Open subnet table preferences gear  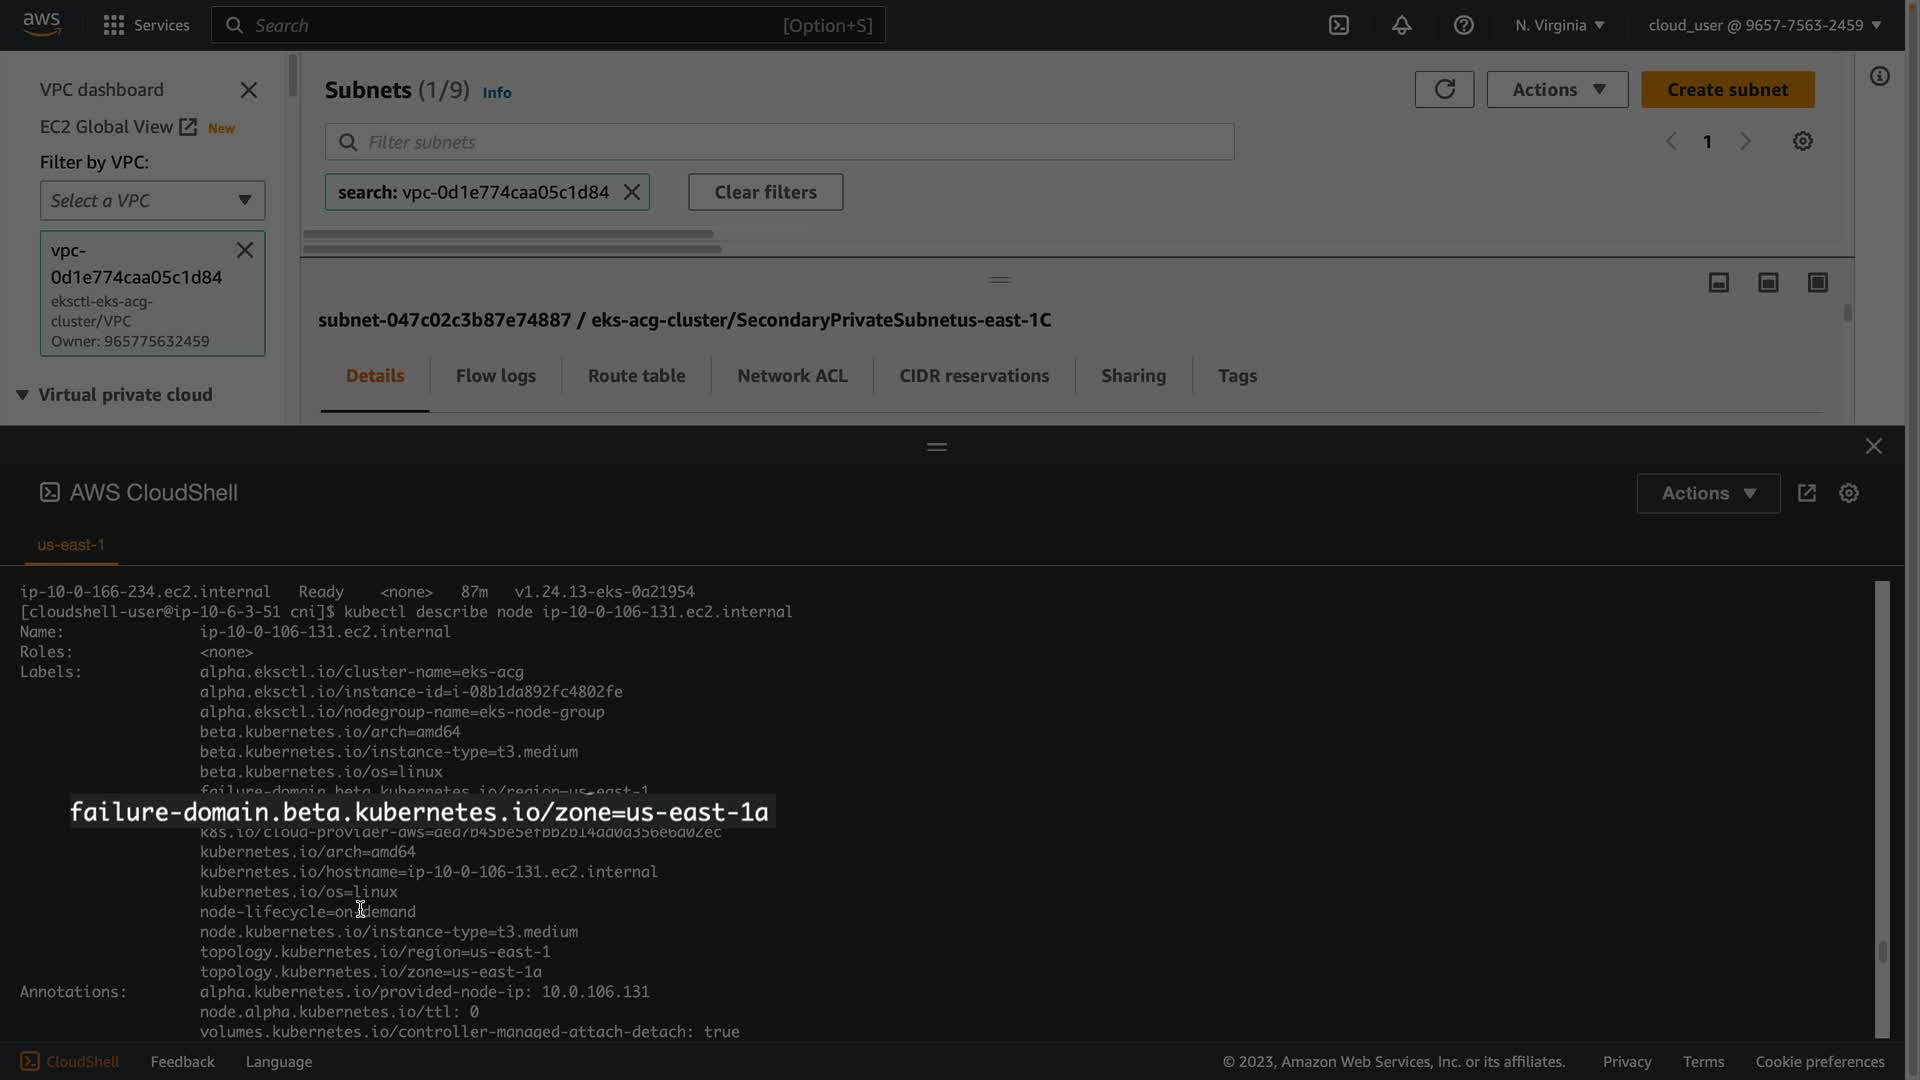(x=1802, y=141)
